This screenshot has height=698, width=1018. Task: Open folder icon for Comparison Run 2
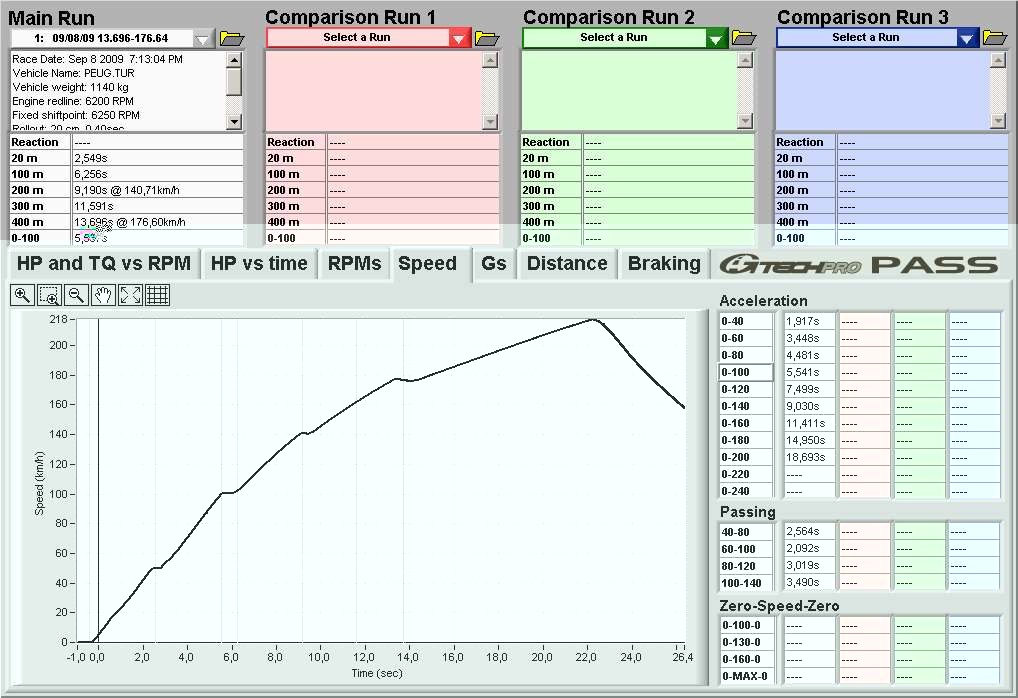click(743, 38)
